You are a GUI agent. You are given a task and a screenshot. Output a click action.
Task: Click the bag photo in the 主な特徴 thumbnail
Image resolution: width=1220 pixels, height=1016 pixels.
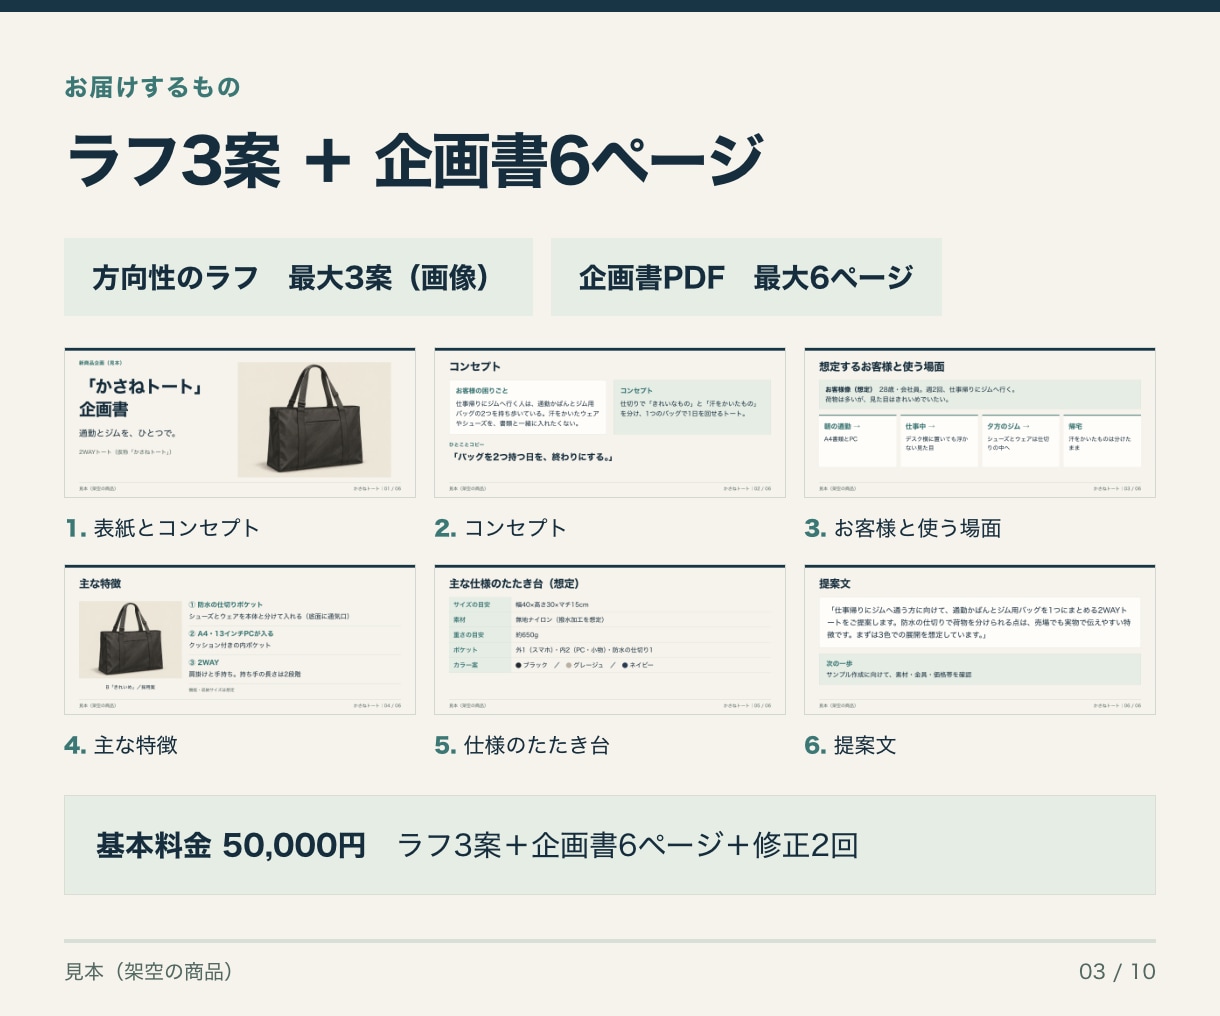coord(130,640)
